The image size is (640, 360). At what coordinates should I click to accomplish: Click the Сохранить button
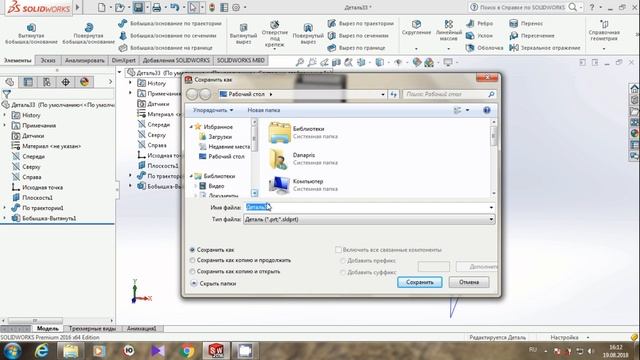420,282
